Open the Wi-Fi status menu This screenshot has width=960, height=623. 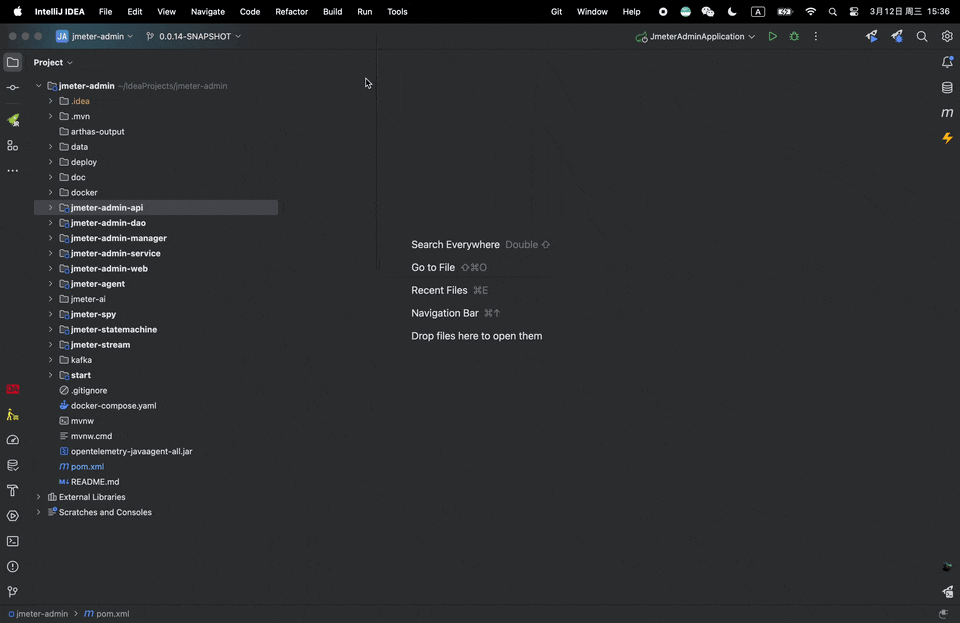[x=811, y=12]
